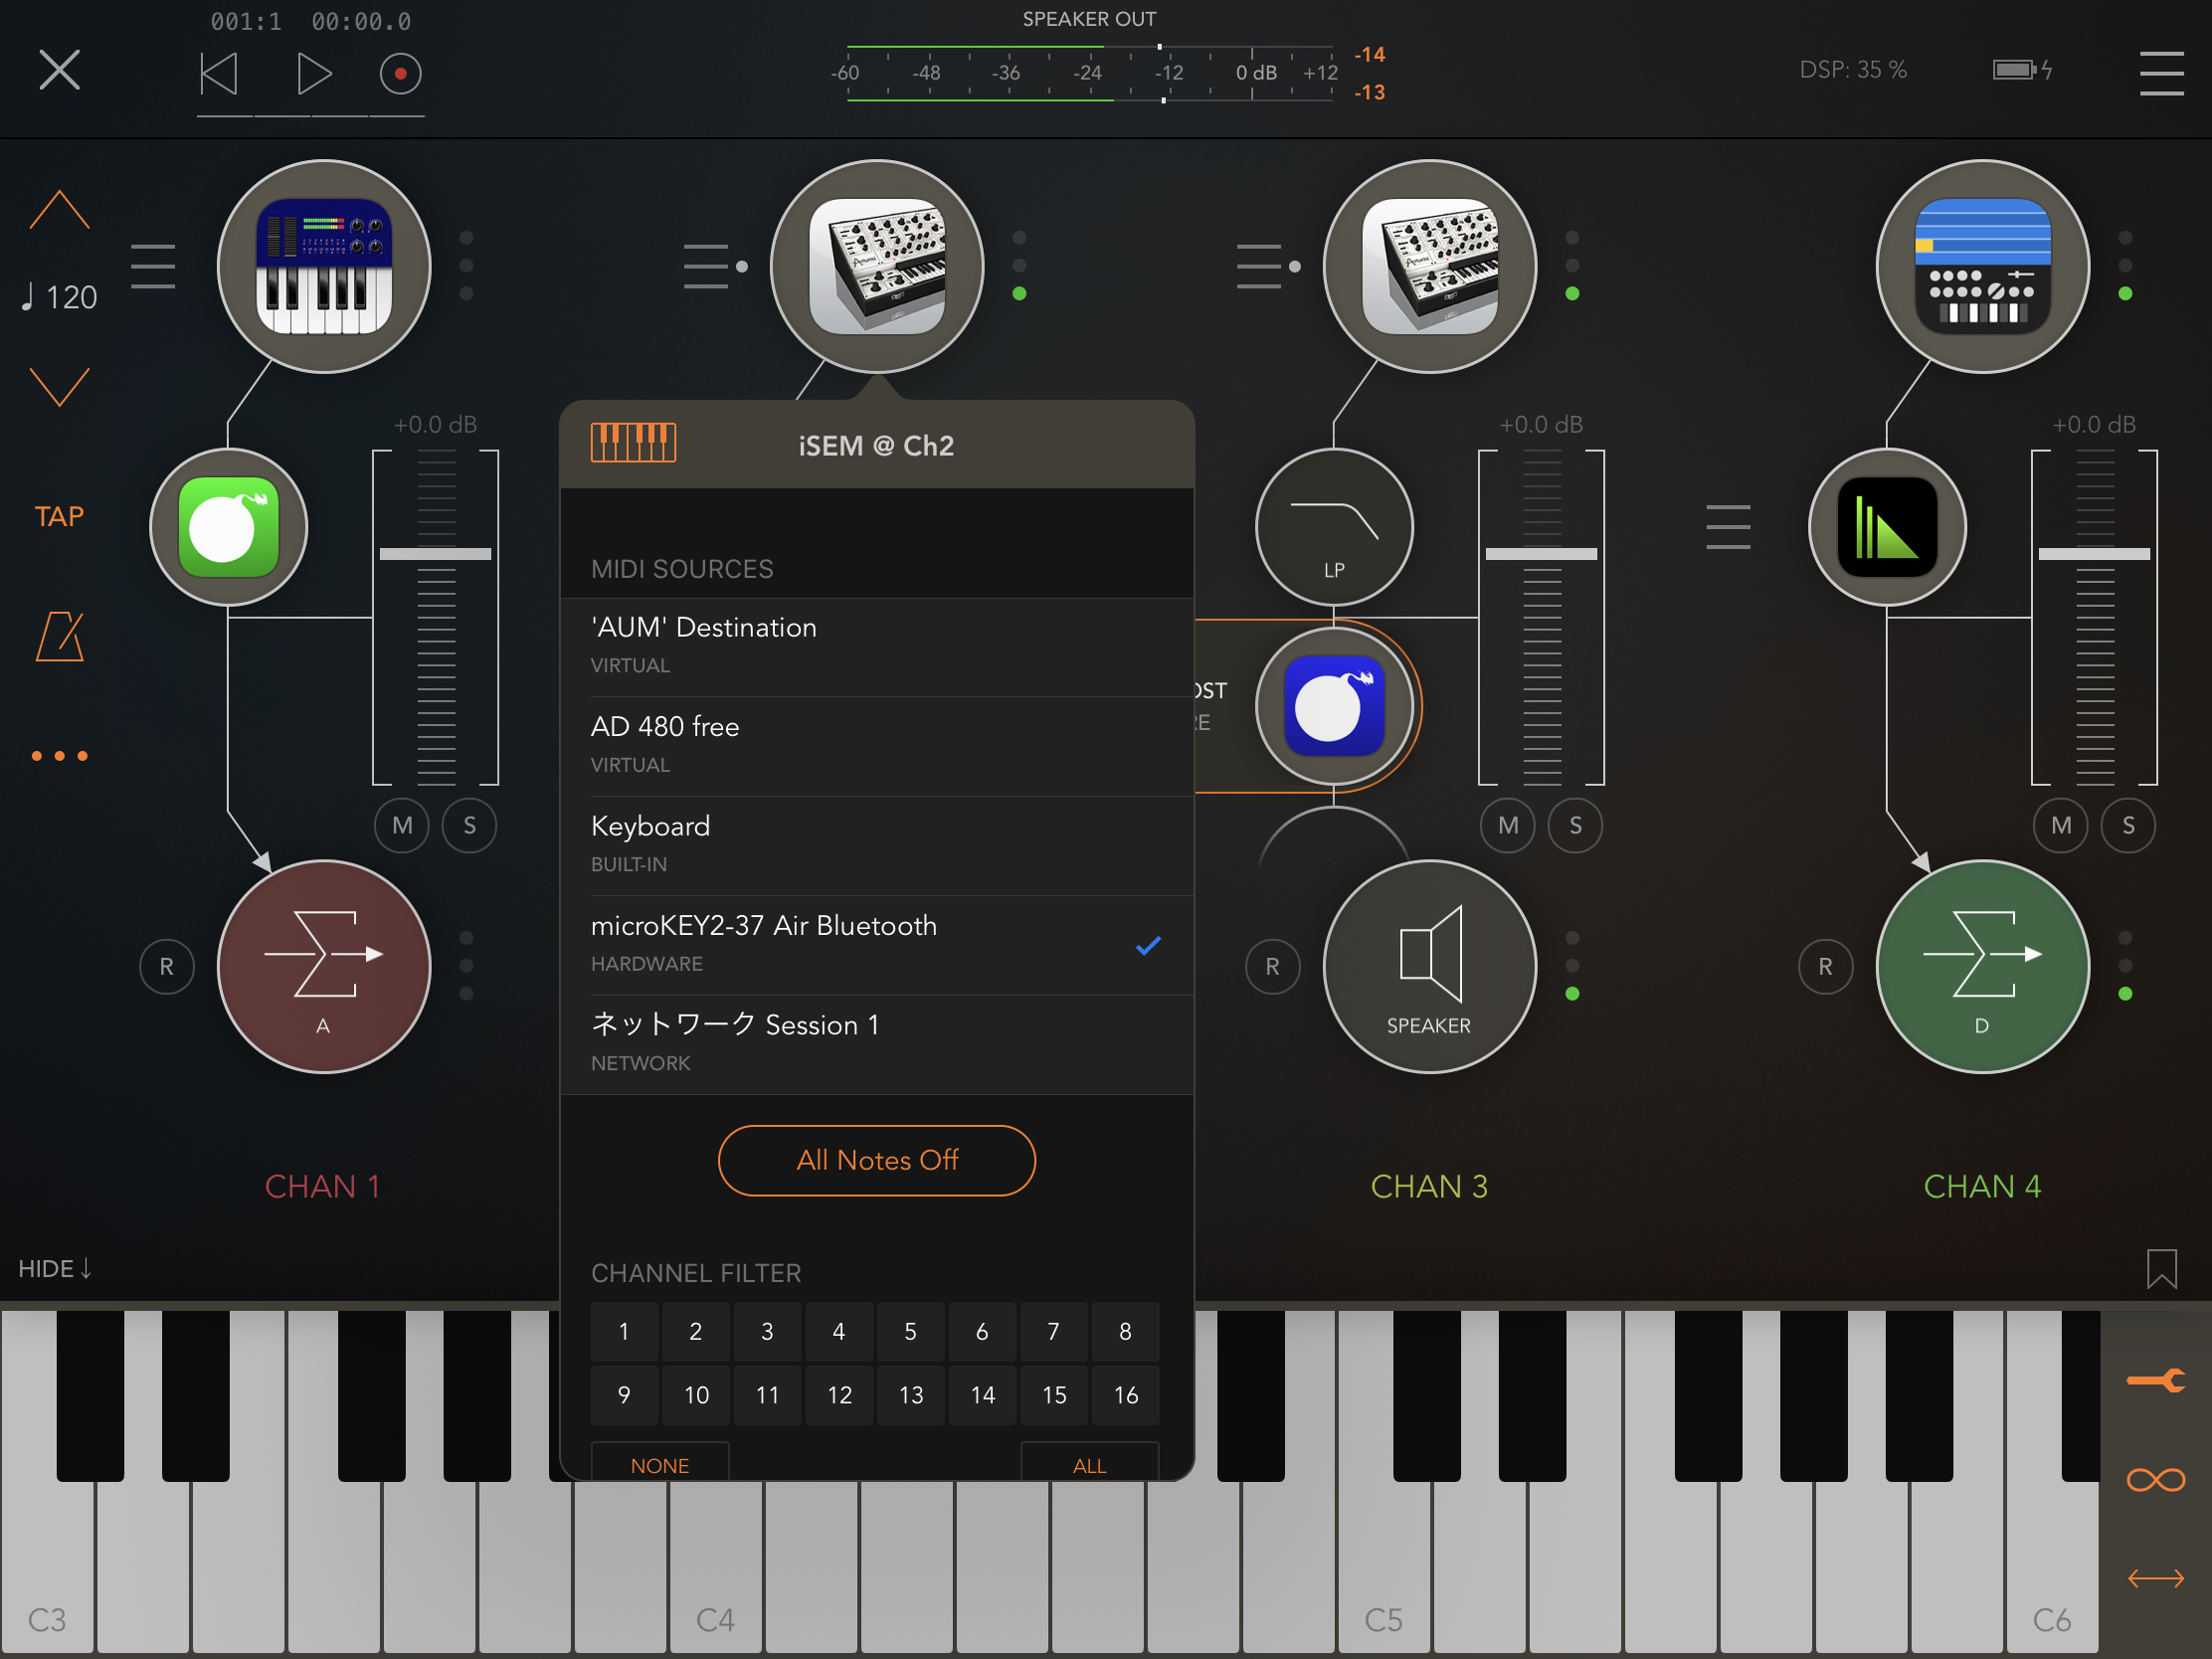Click the keyboard icon in iSEM popup header
The width and height of the screenshot is (2212, 1659).
point(633,442)
